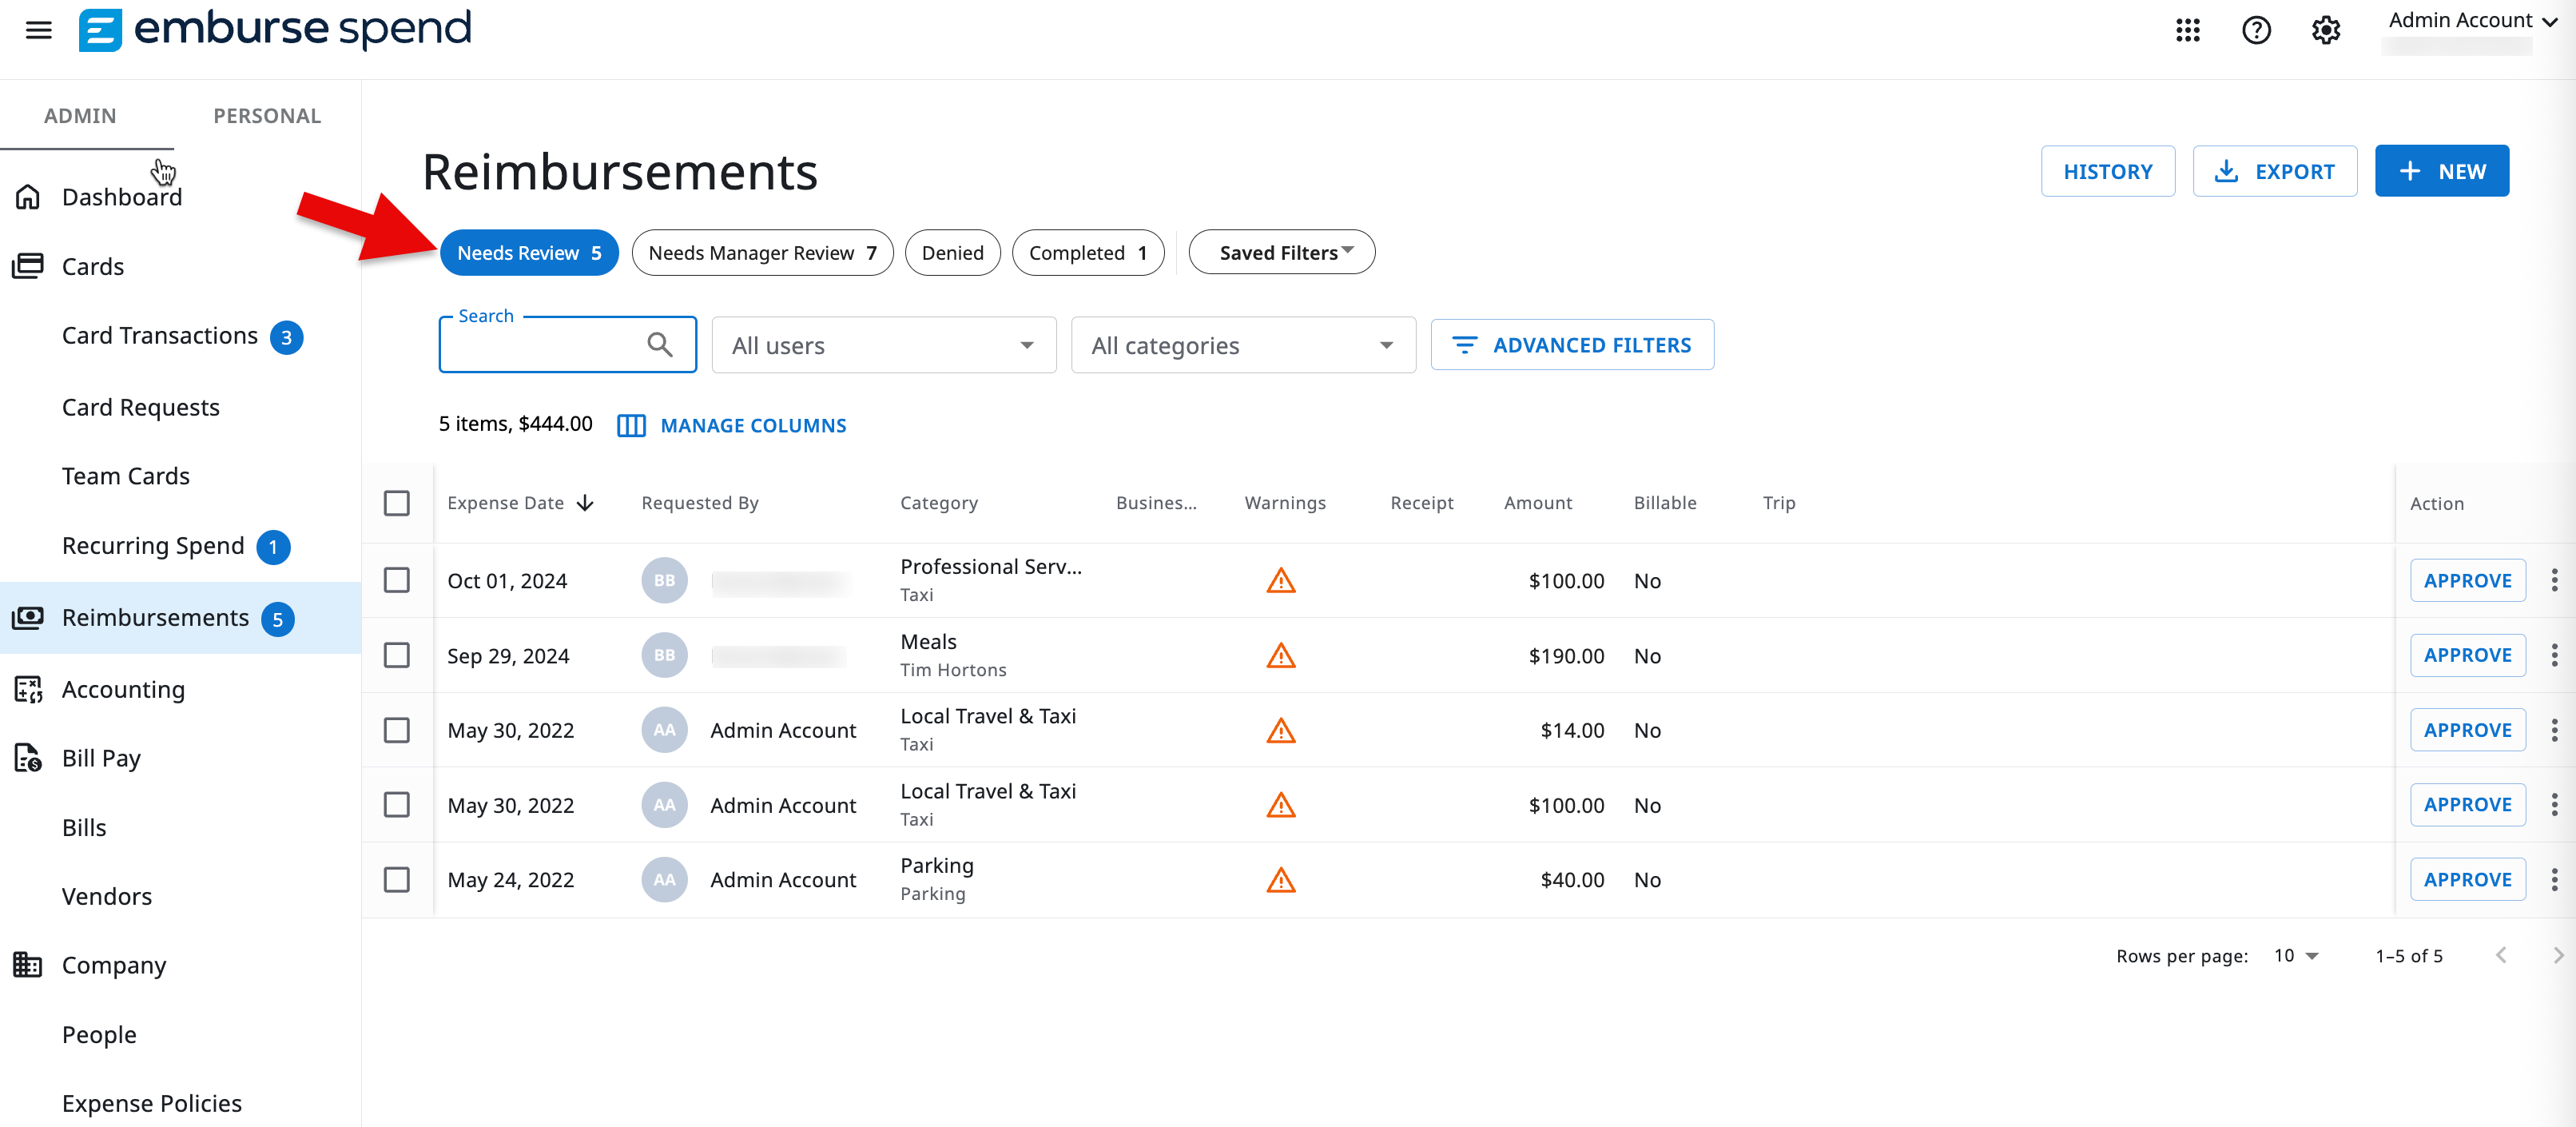Approve the $40.00 Parking expense
Screen dimensions: 2576x1127
(x=2467, y=879)
